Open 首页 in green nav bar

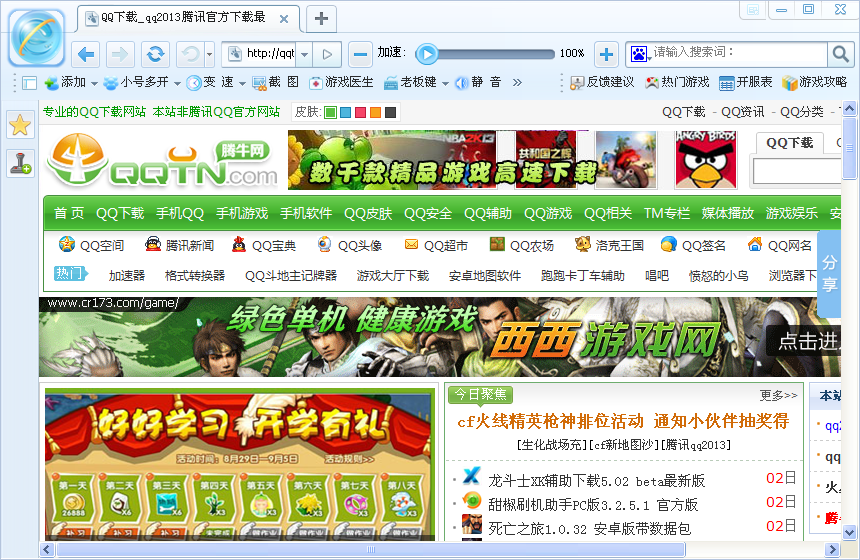tap(69, 213)
